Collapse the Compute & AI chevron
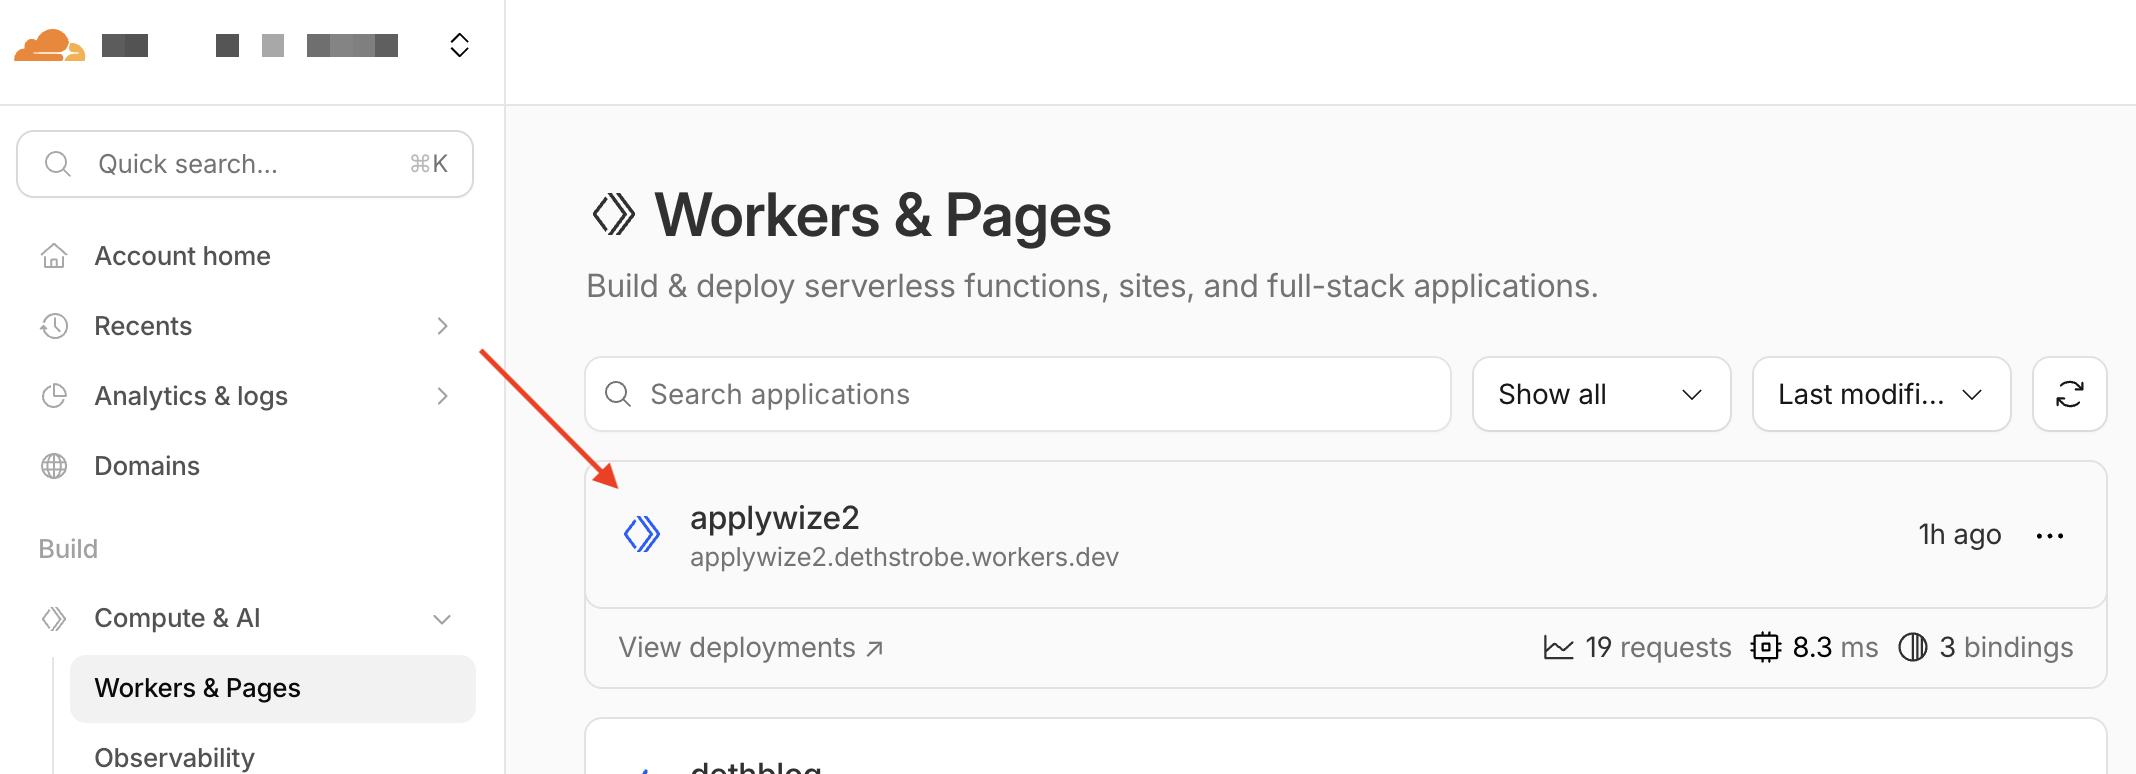 pos(442,619)
